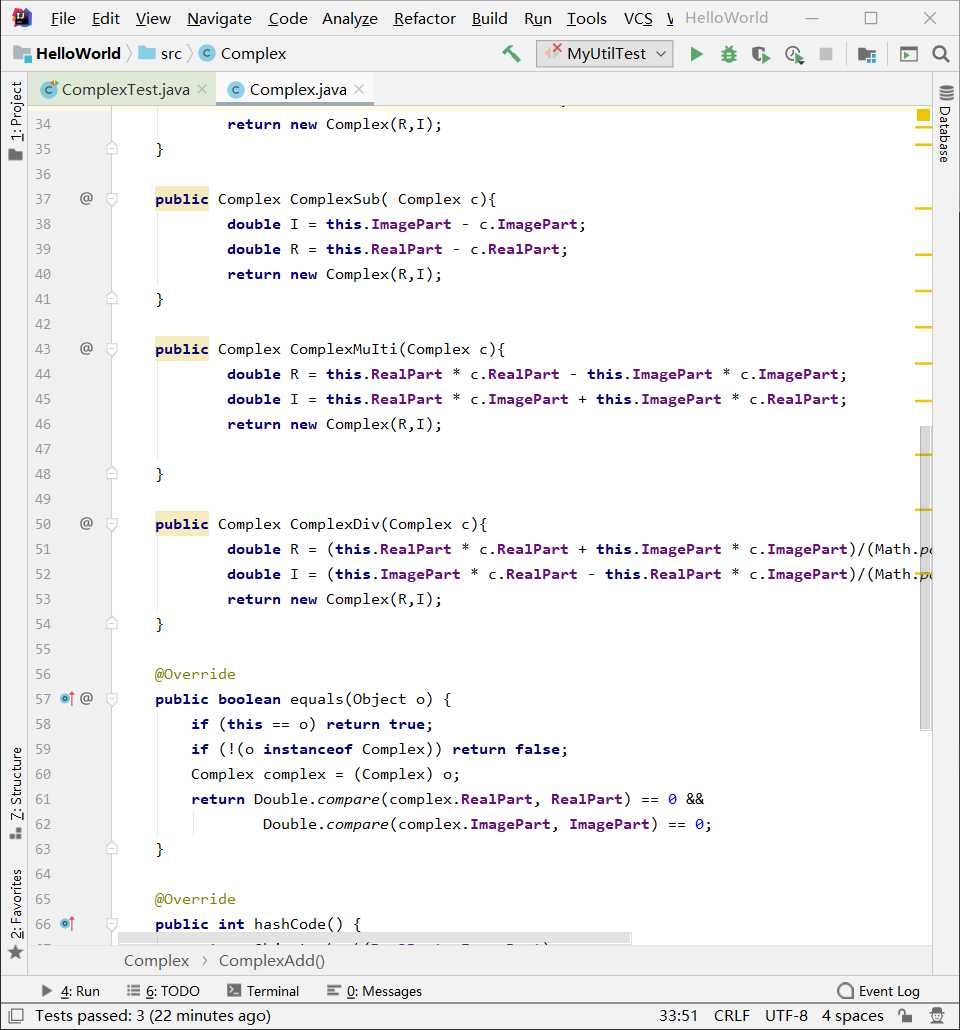The height and width of the screenshot is (1030, 960).
Task: Collapse the ComplexSub method fold on line 37
Action: pos(112,199)
